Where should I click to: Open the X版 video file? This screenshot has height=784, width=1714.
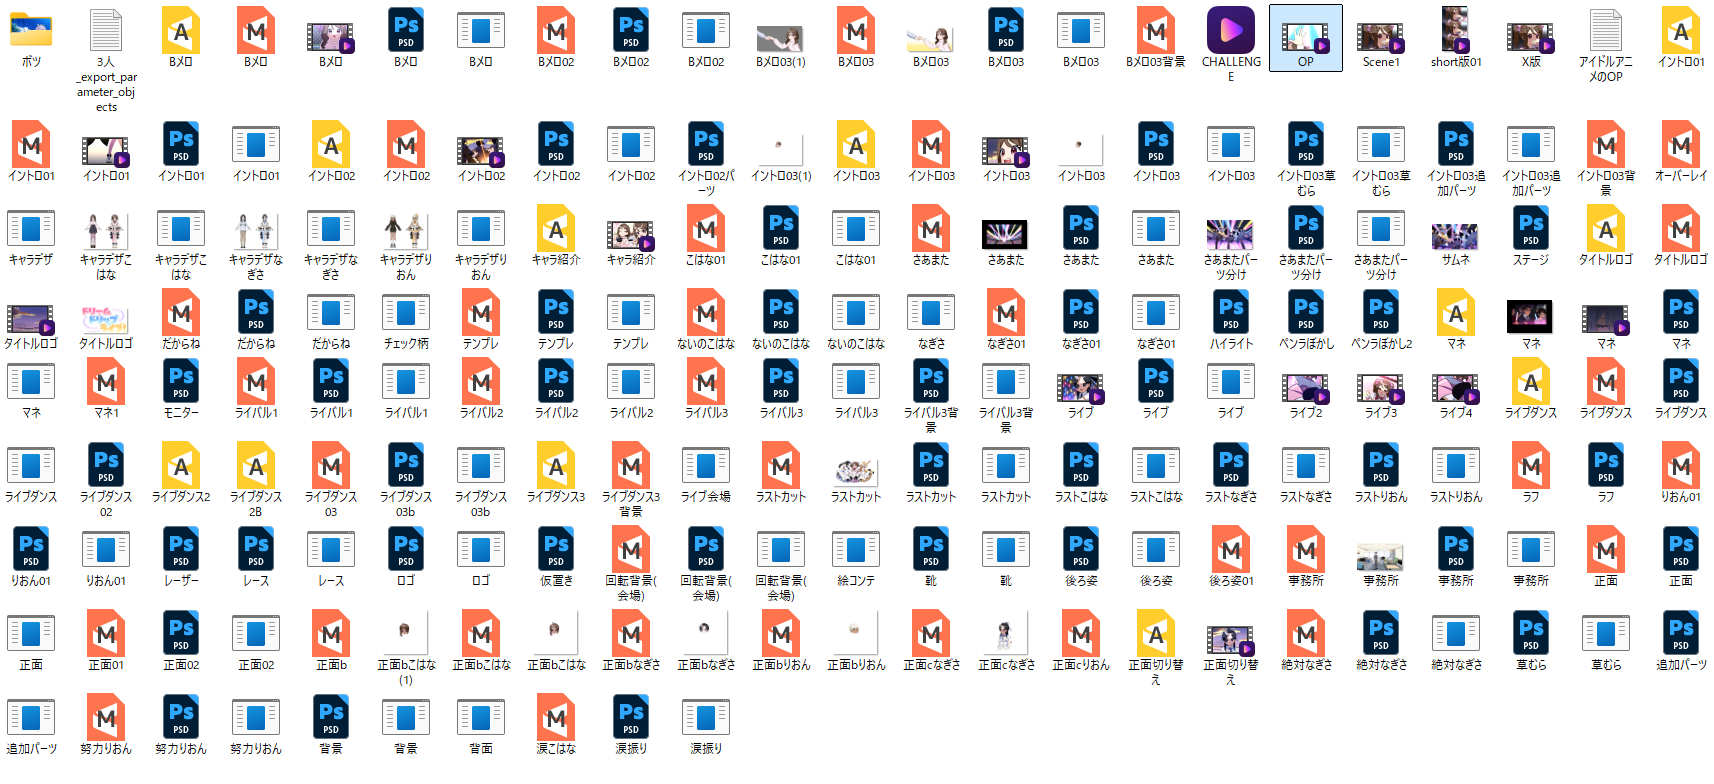pyautogui.click(x=1531, y=38)
